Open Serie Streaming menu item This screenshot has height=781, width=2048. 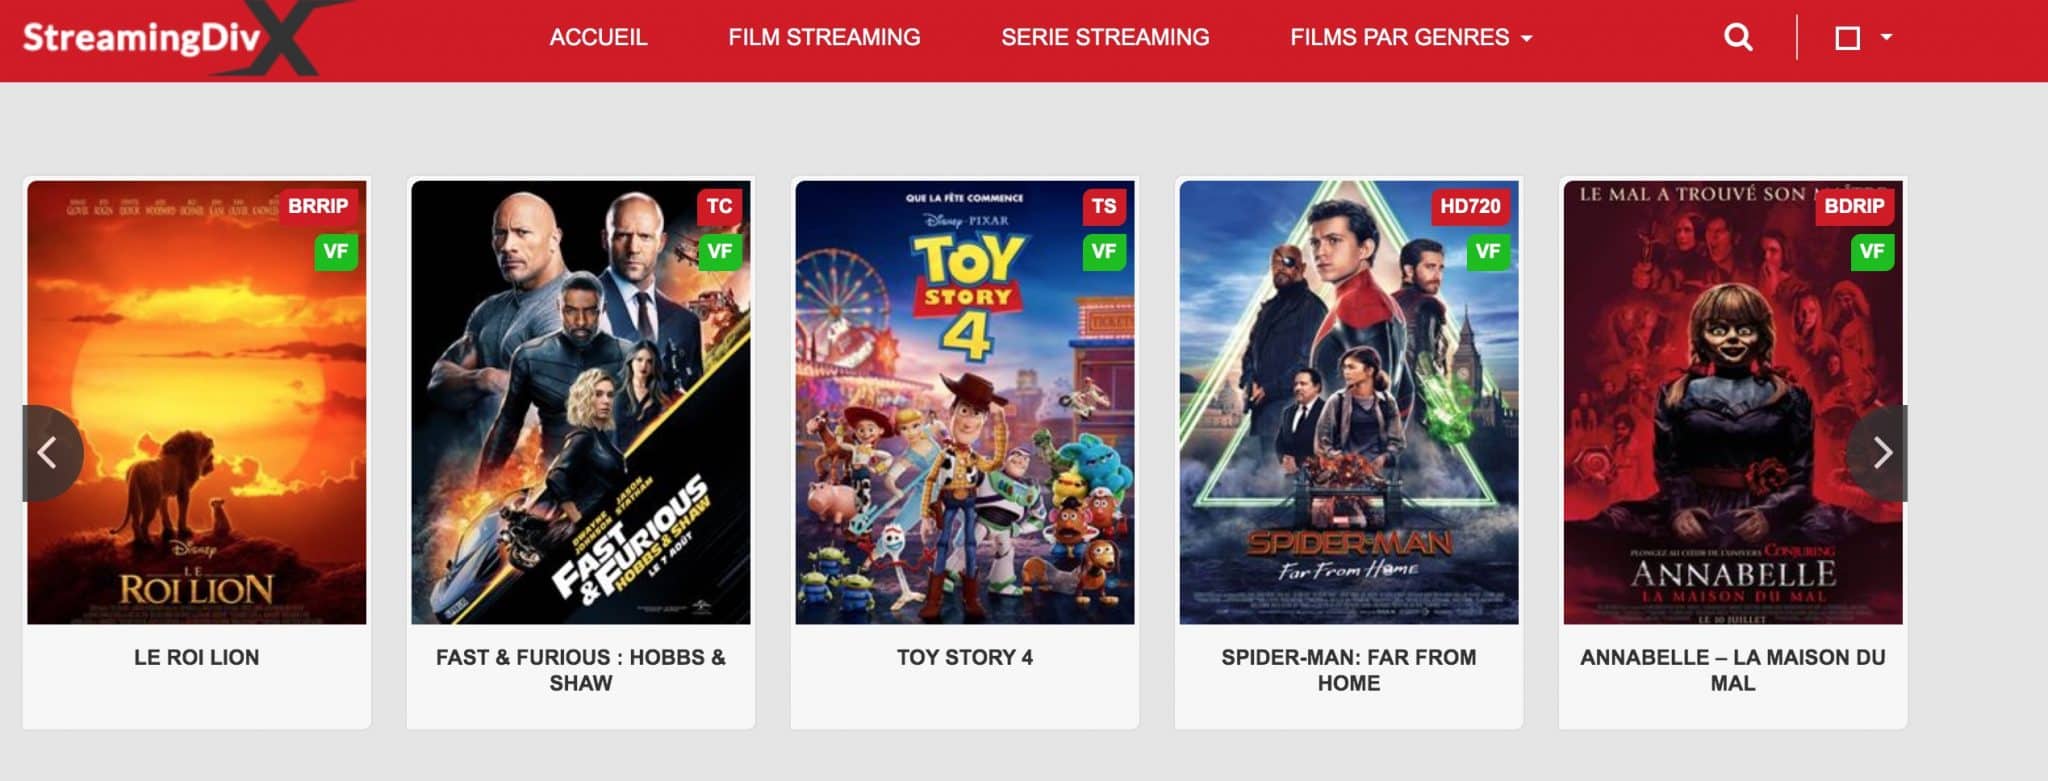coord(1105,38)
